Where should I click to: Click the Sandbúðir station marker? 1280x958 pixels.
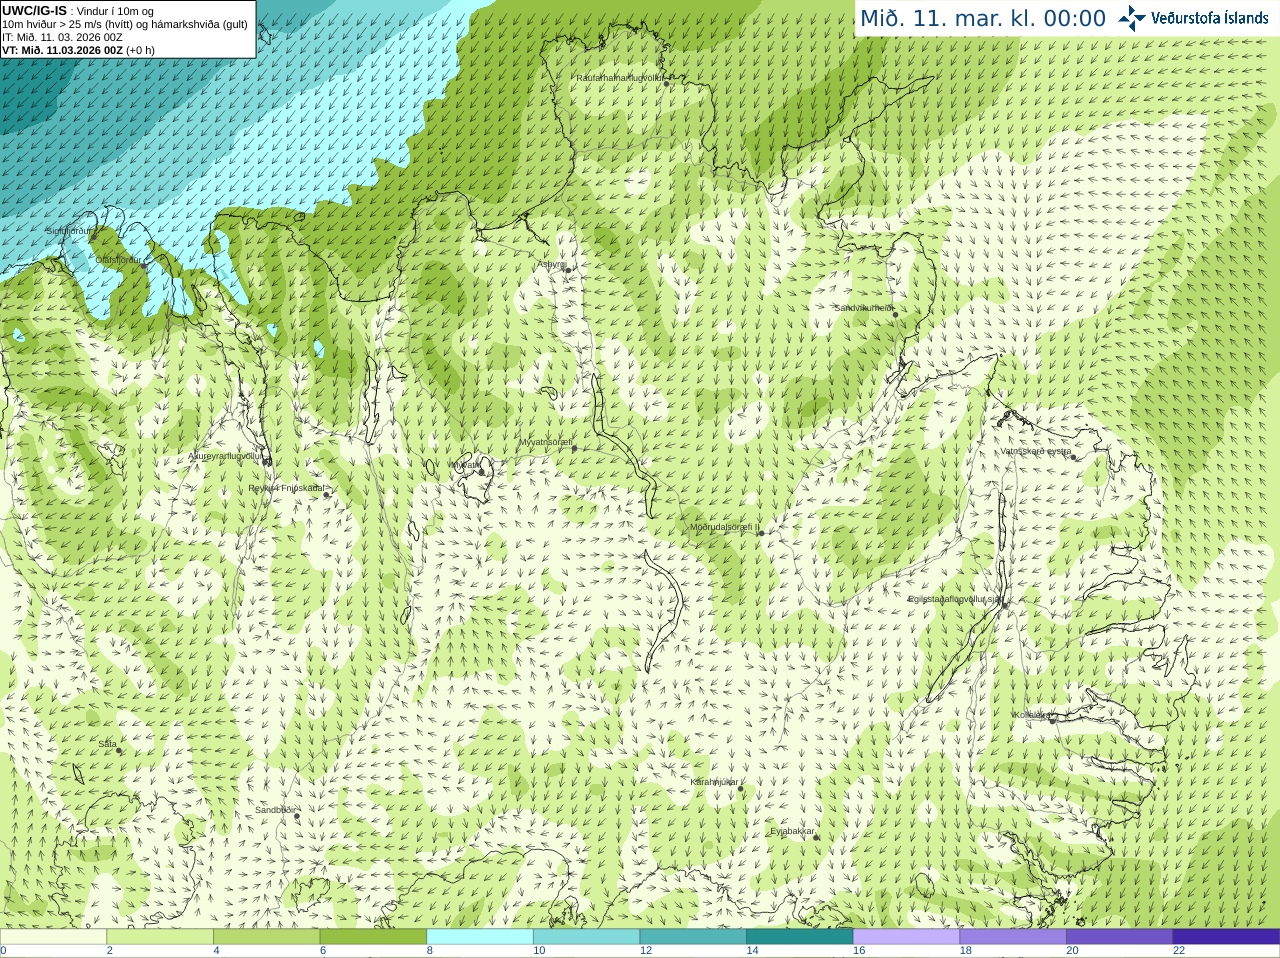(297, 816)
